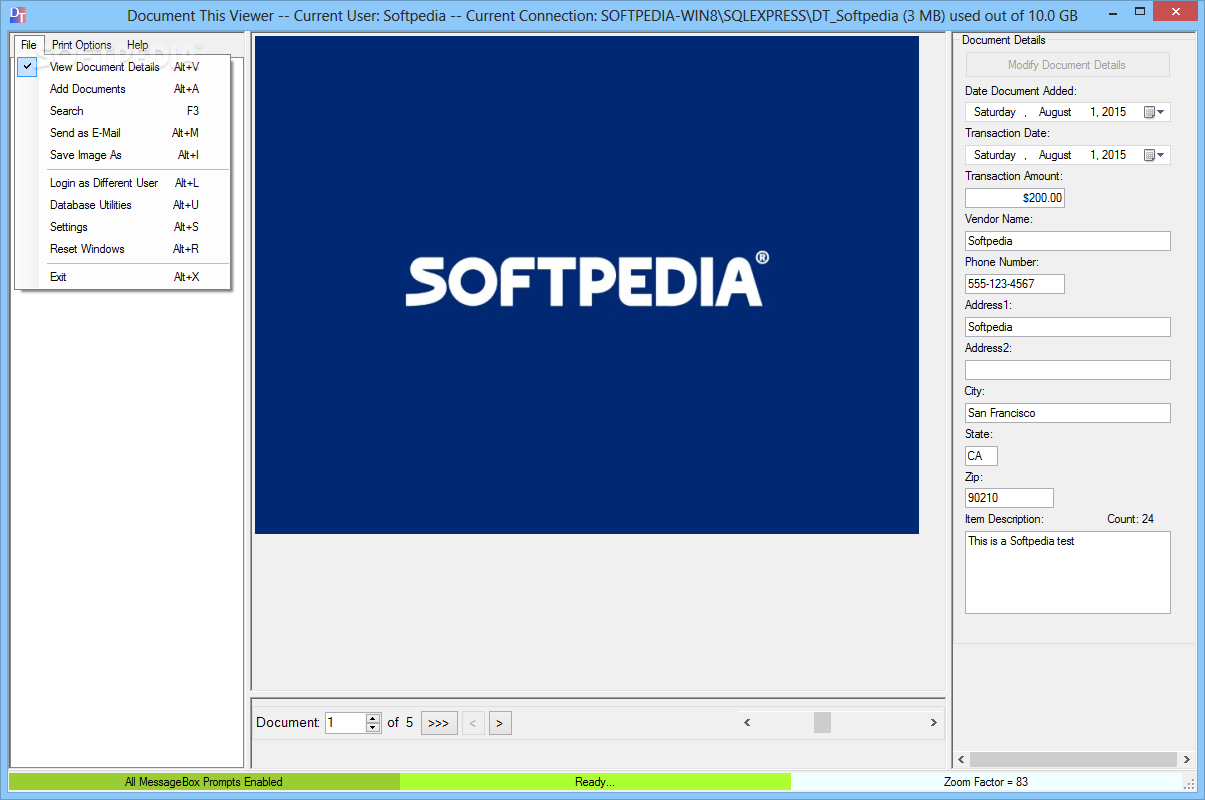Click Modify Document Details button

(1067, 65)
